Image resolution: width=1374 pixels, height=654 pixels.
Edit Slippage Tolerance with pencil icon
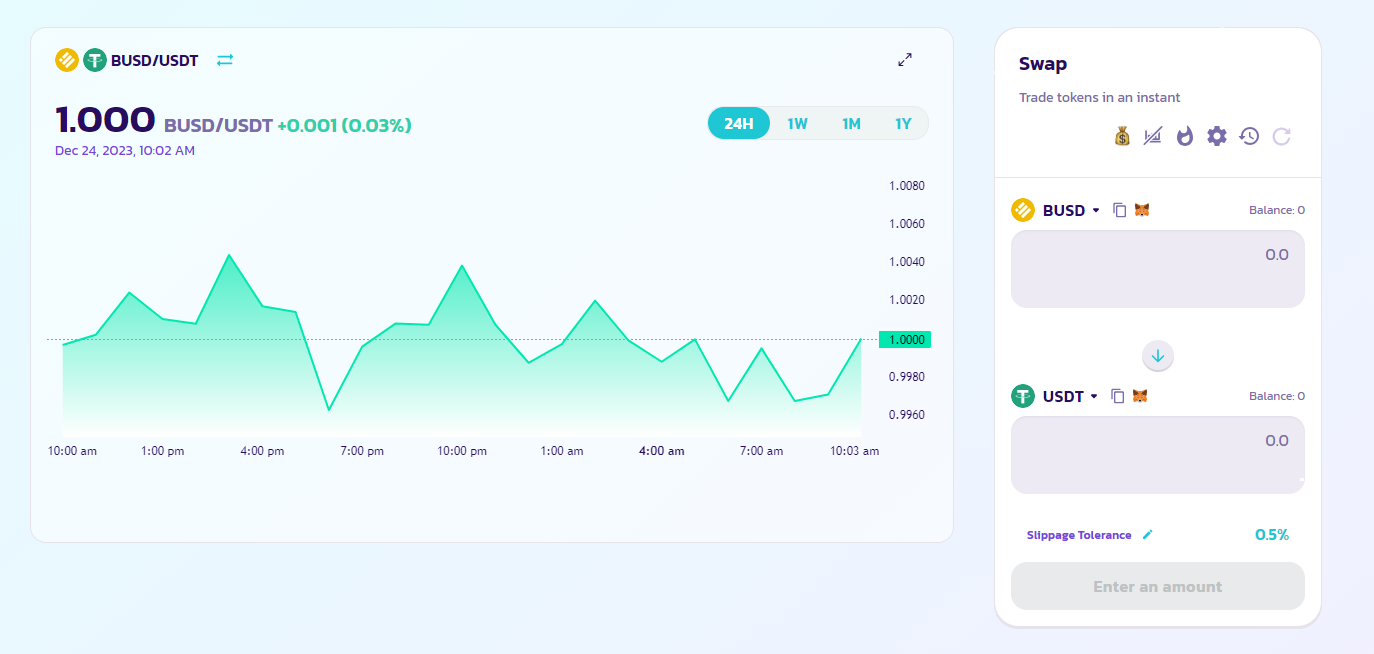pos(1147,535)
